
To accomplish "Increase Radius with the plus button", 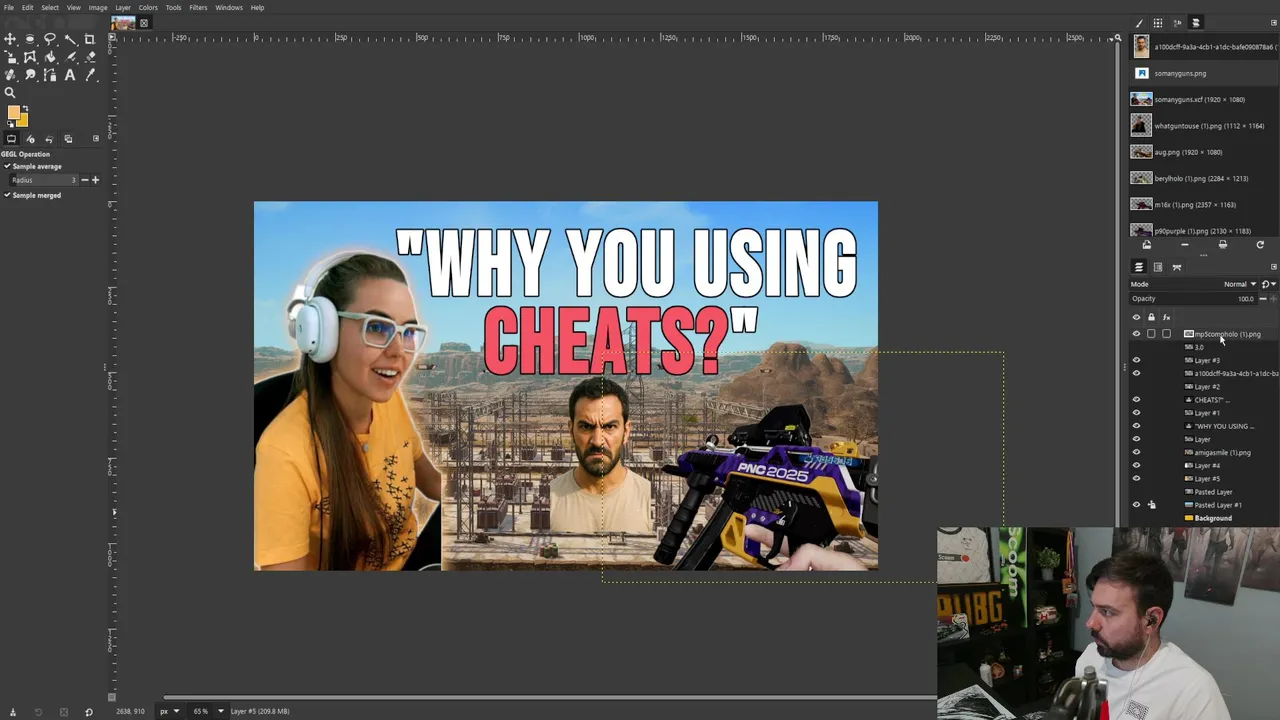I will click(95, 180).
